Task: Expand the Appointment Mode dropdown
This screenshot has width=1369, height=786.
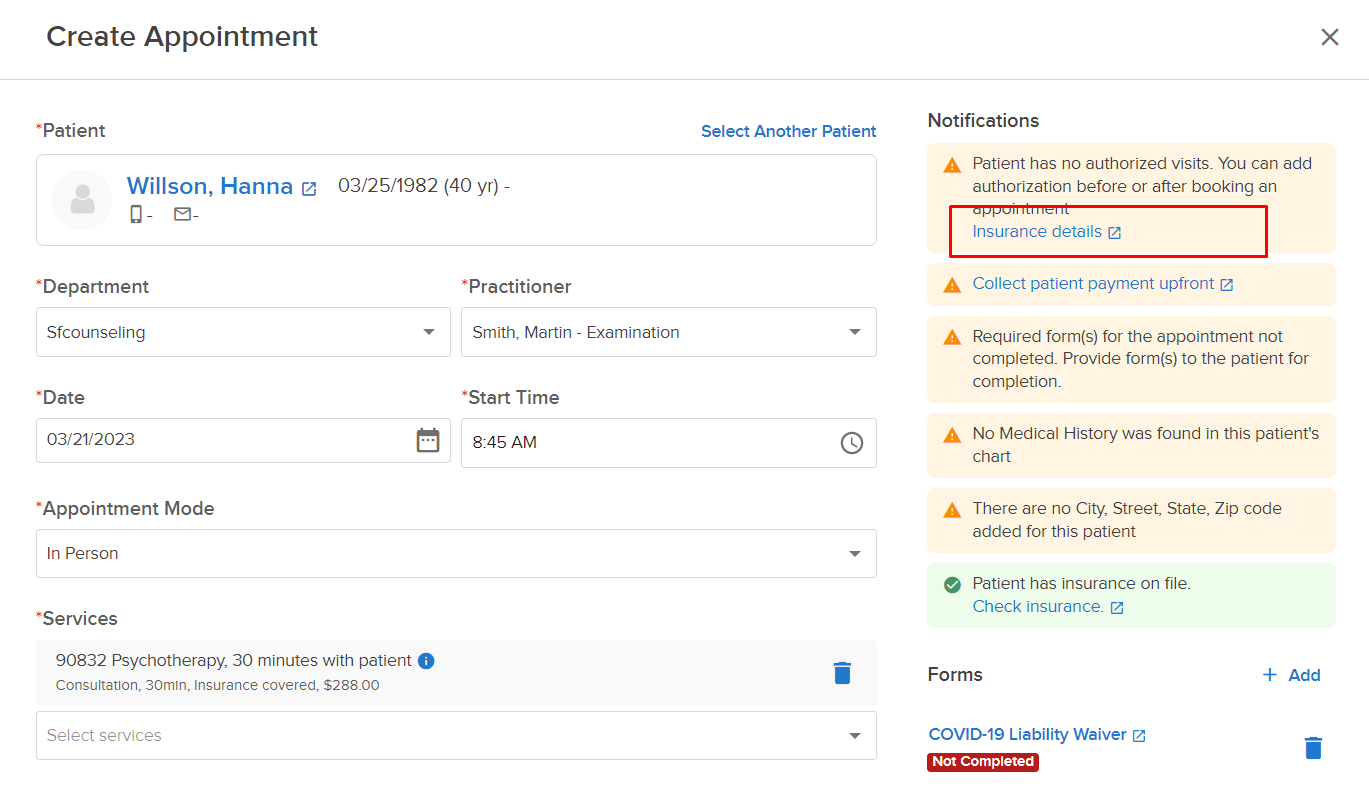Action: tap(855, 553)
